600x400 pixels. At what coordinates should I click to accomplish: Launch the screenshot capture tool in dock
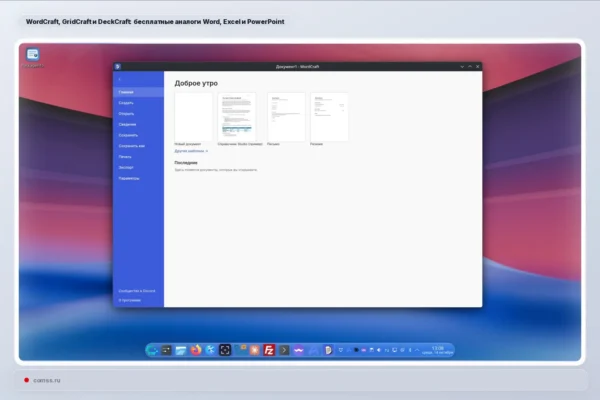pyautogui.click(x=225, y=350)
